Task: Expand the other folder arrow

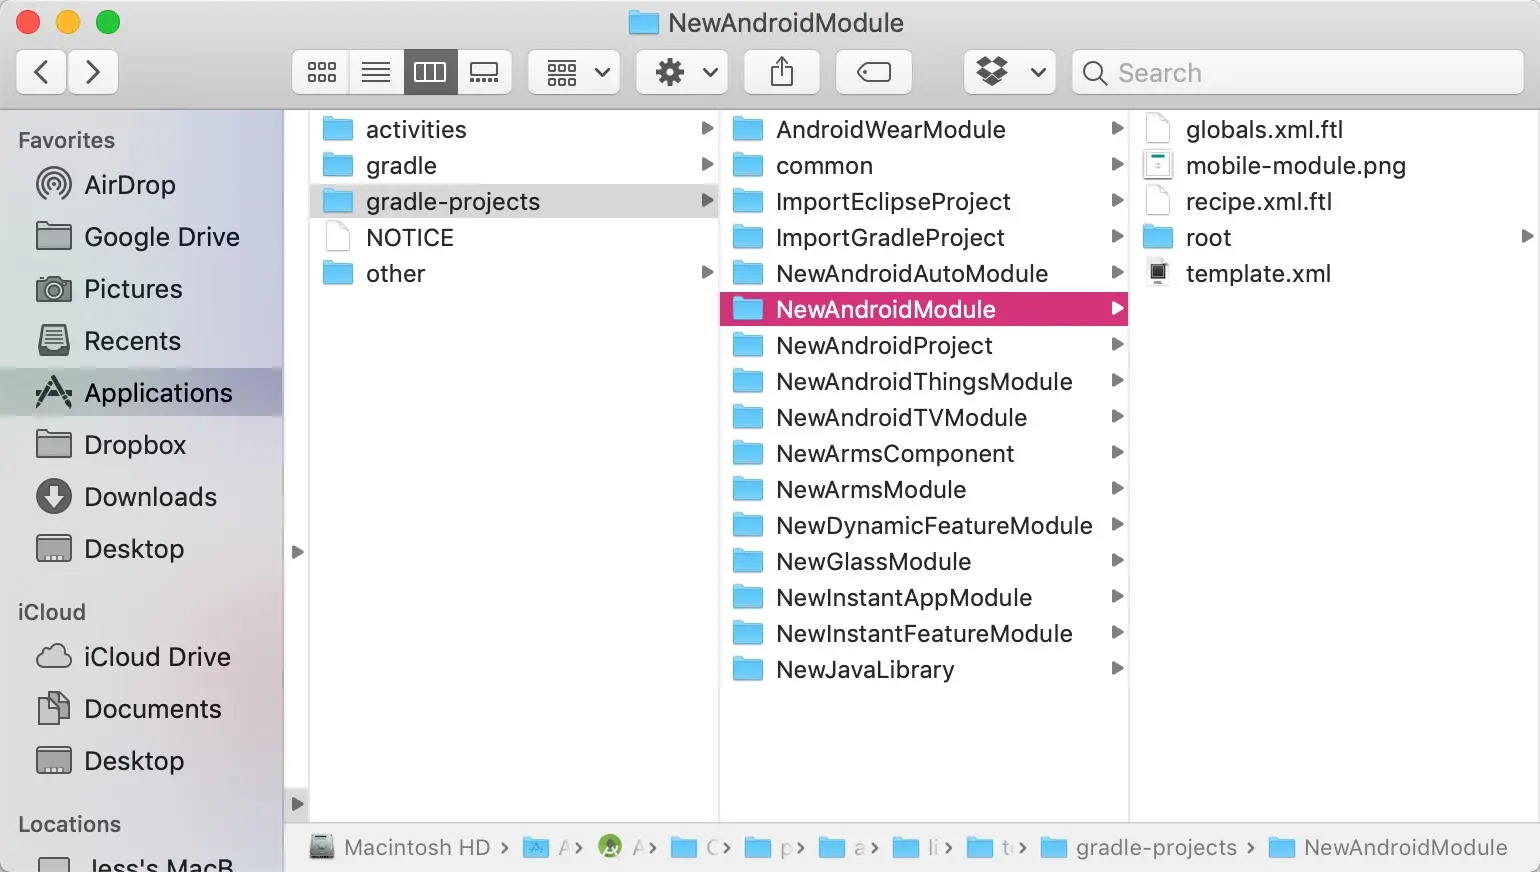Action: (707, 272)
